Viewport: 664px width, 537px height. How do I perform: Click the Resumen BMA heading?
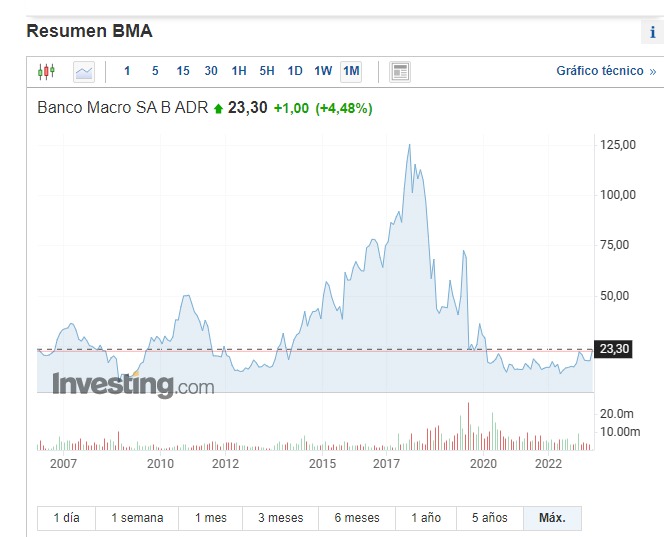[x=89, y=31]
